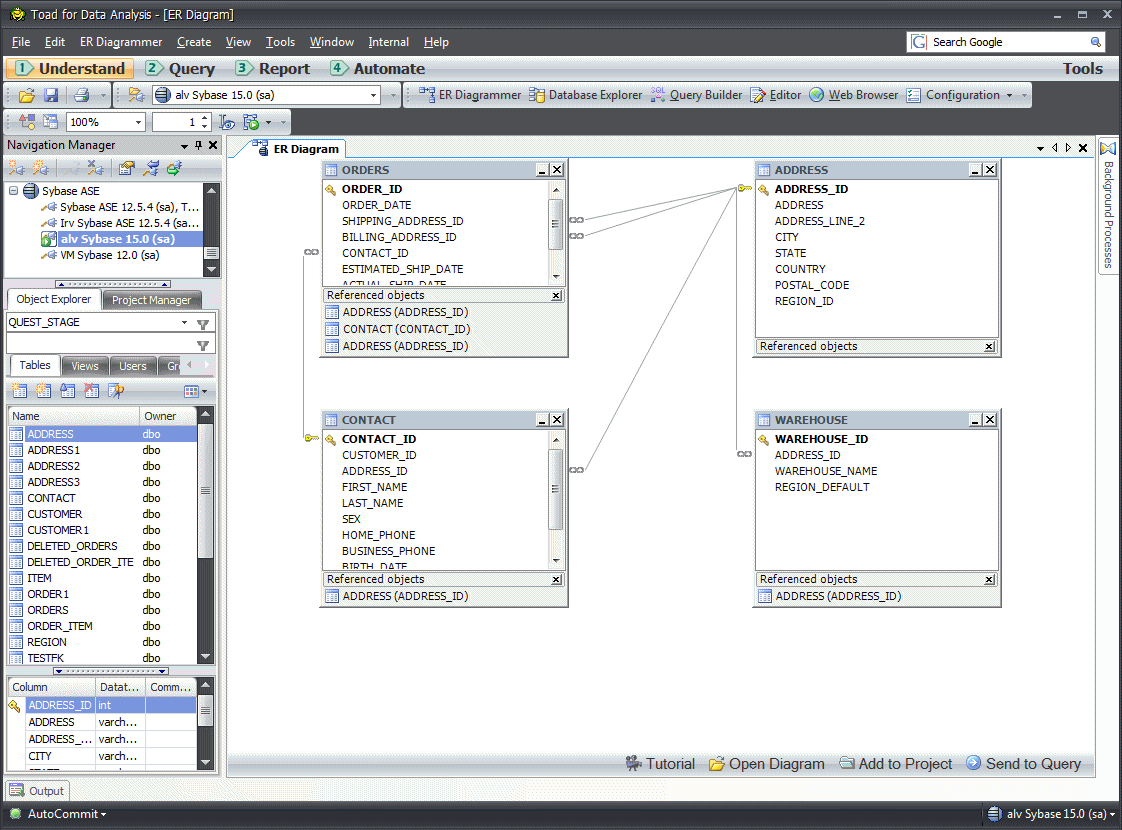Open the Web Browser tool

click(x=853, y=95)
